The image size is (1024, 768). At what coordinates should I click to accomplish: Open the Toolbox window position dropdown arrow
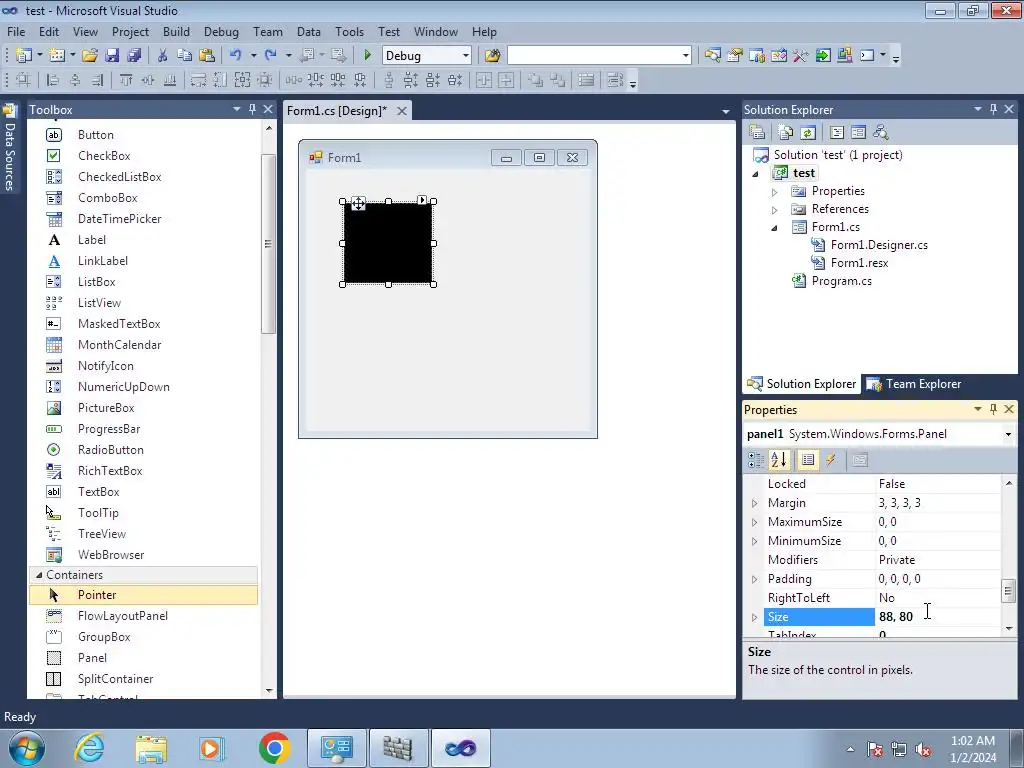pyautogui.click(x=236, y=109)
